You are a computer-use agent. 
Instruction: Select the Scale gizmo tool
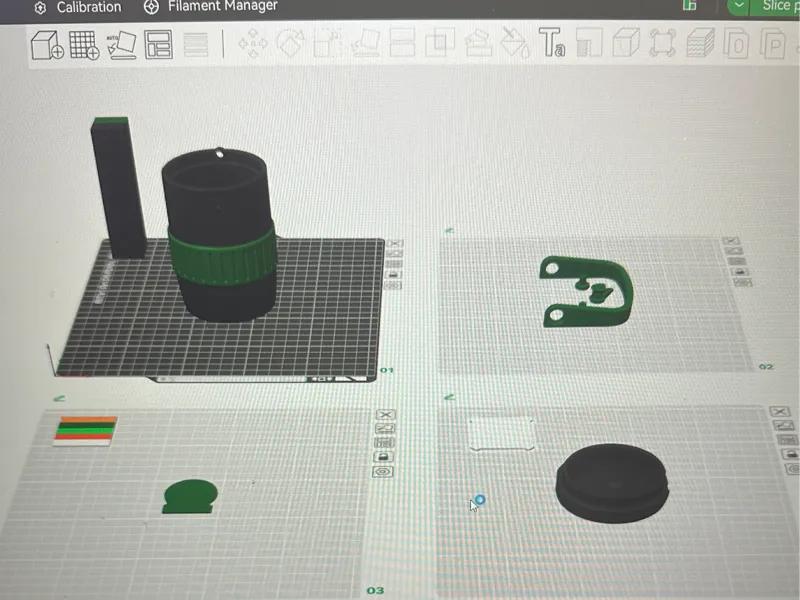[327, 43]
